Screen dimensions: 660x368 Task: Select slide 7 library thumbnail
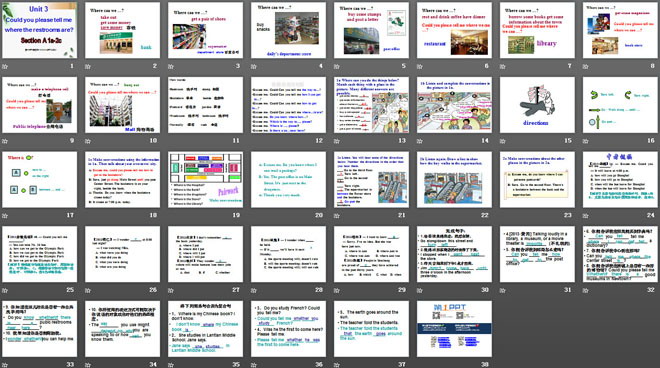(x=537, y=30)
